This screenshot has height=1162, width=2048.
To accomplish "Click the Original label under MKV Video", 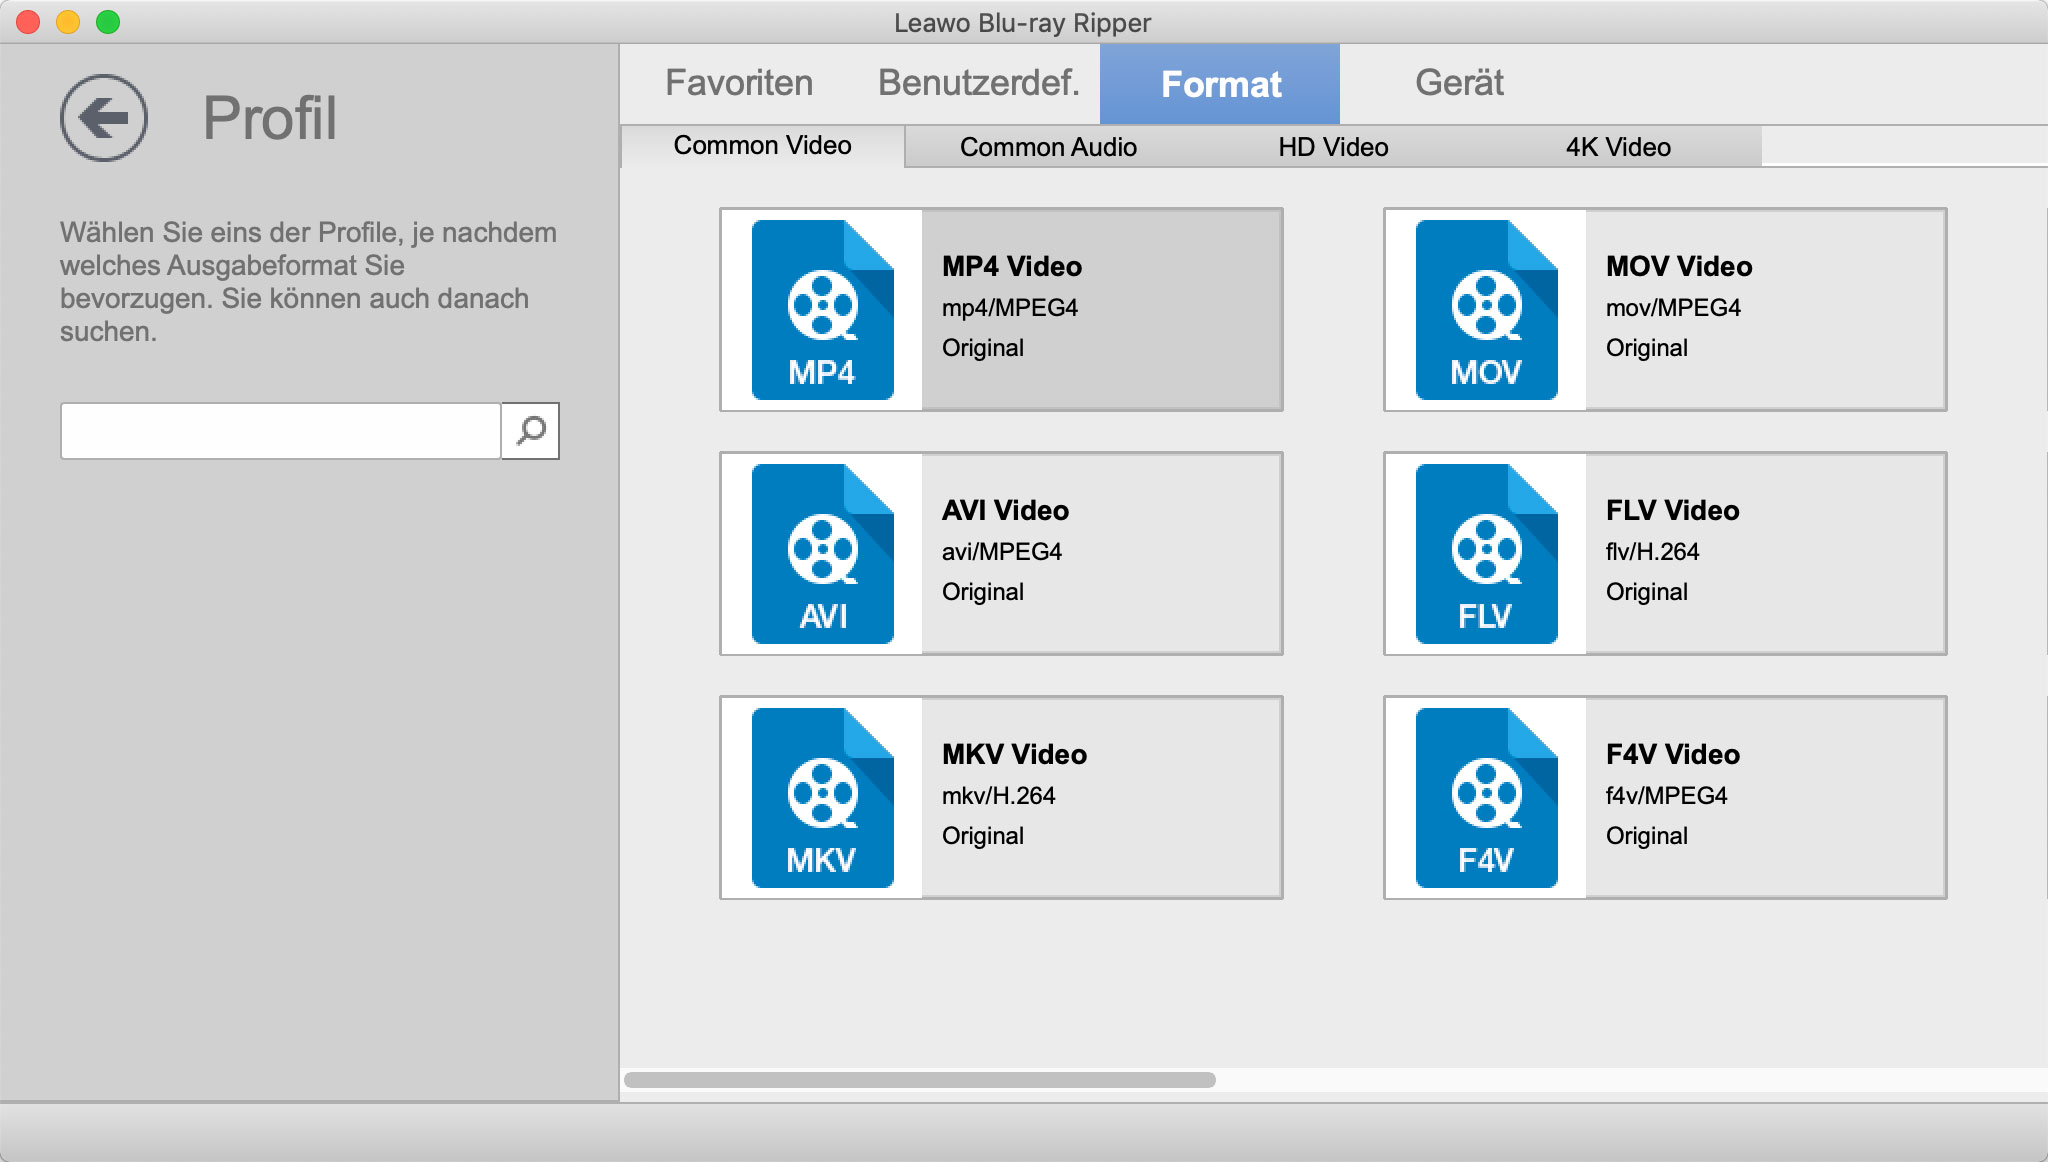I will 983,836.
